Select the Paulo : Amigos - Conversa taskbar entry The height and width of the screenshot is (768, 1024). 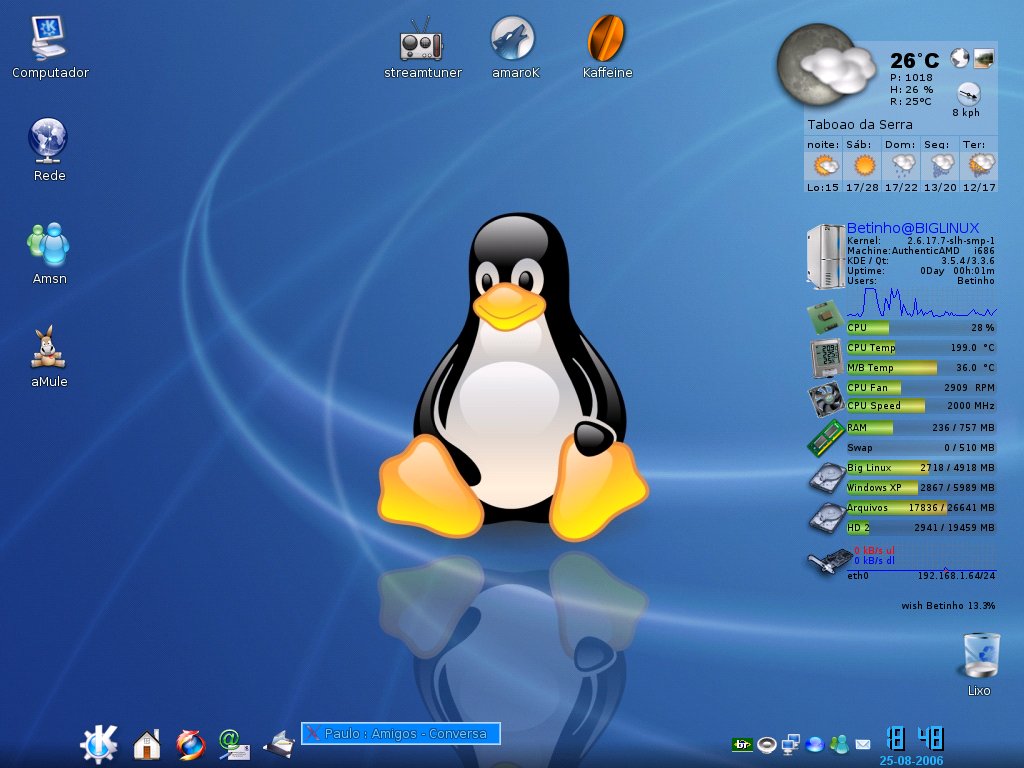[401, 733]
